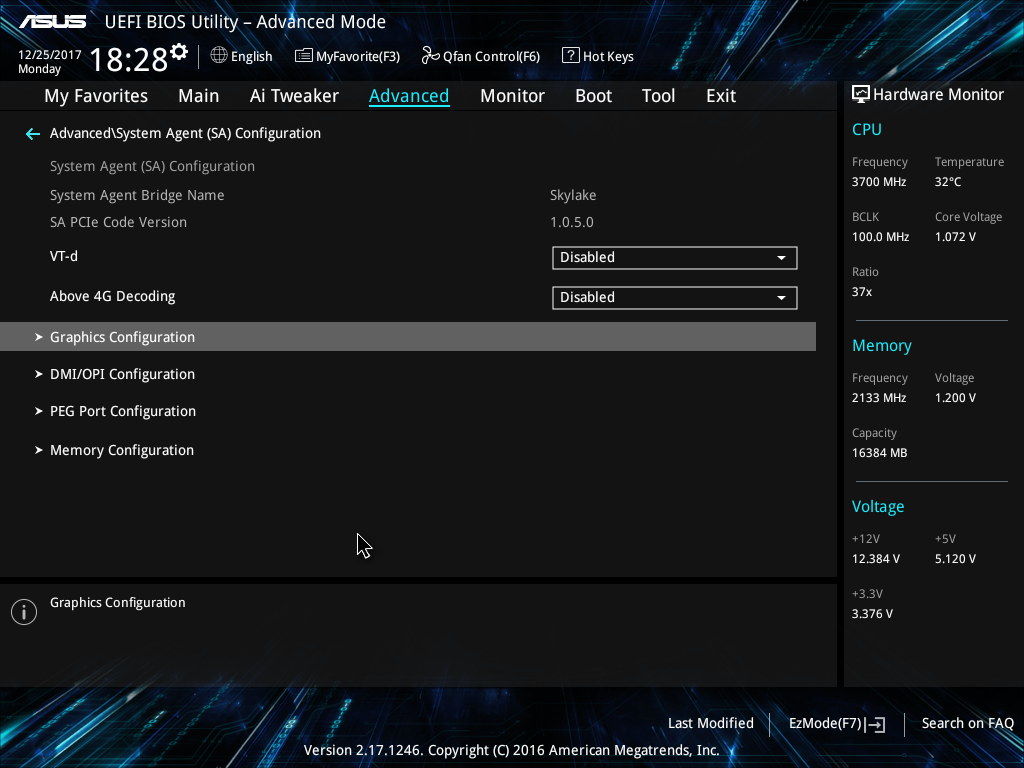
Task: Click the breadcrumb System Agent (SA) Configuration path
Action: pos(185,133)
